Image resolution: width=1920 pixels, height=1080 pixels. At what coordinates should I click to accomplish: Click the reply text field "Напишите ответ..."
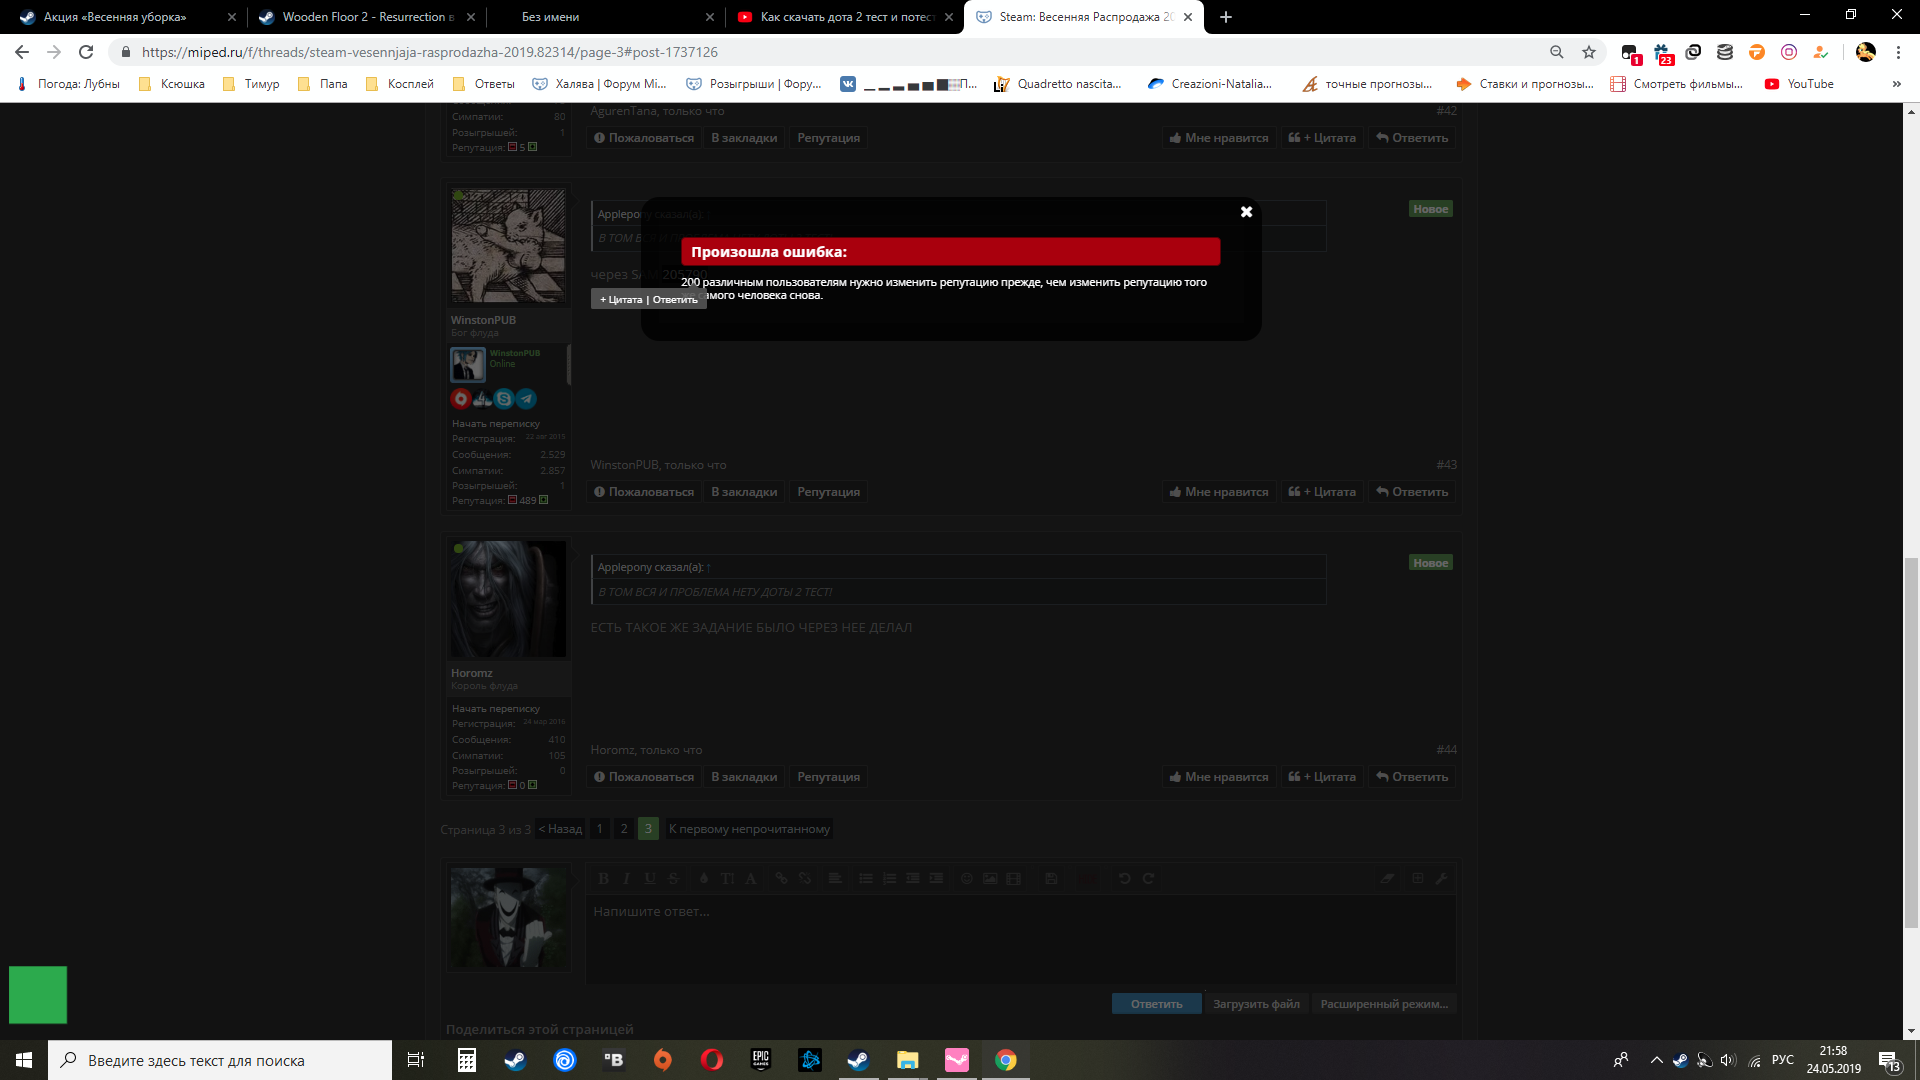[x=1020, y=938]
